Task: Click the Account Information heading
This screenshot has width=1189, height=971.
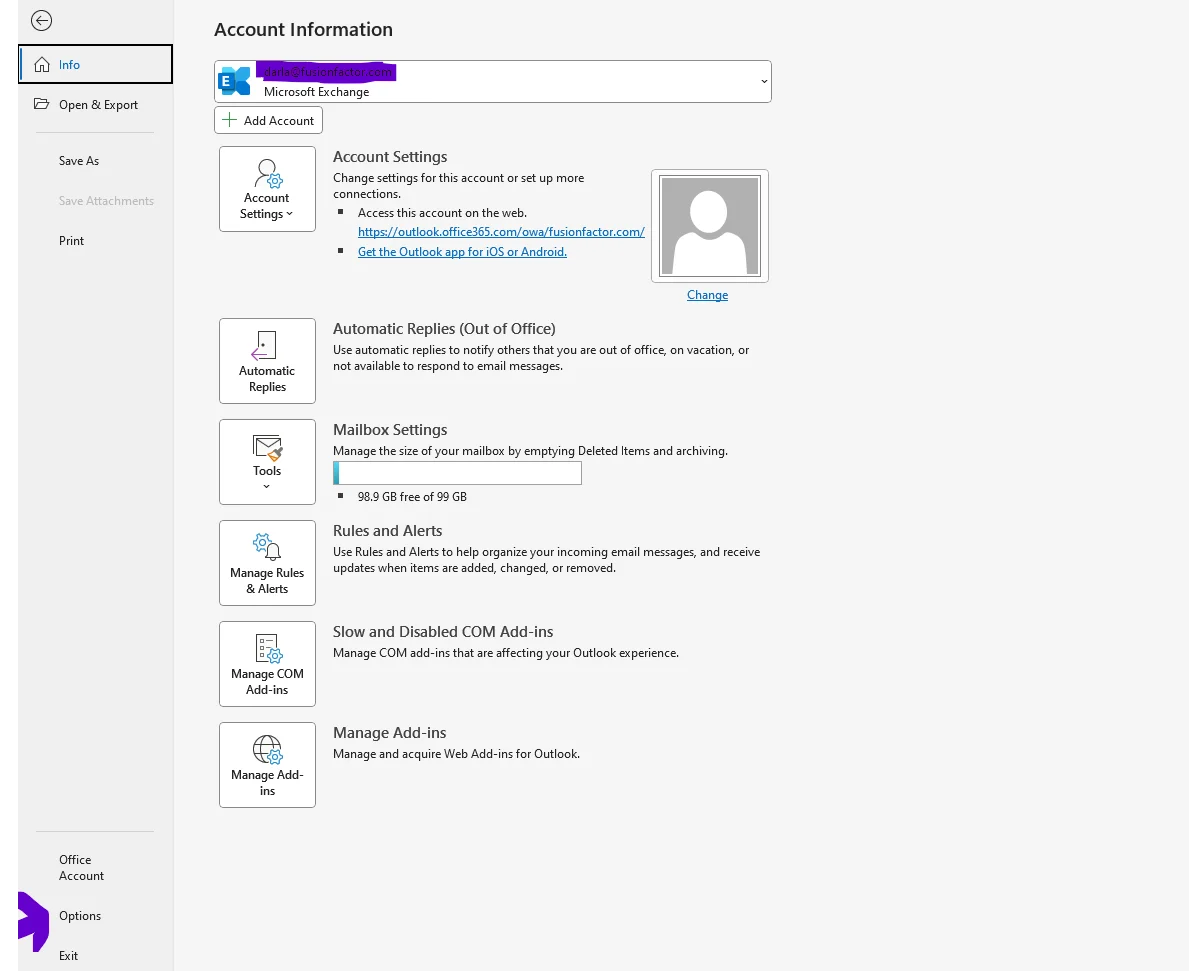Action: 303,30
